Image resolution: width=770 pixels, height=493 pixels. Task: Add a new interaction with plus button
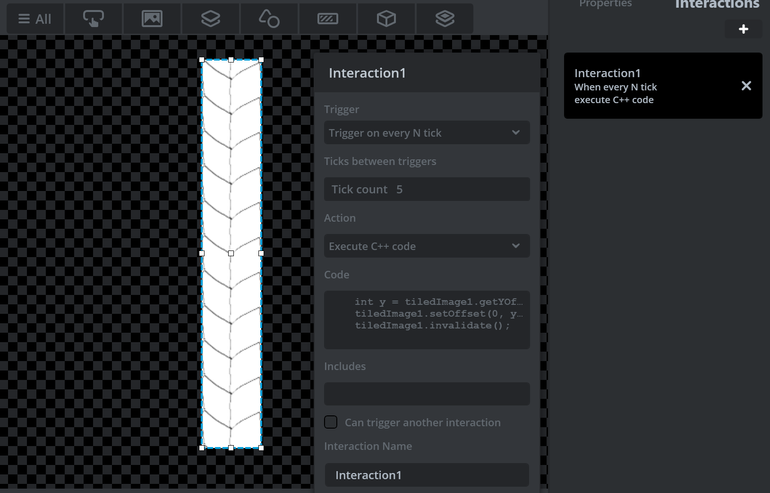tap(743, 29)
